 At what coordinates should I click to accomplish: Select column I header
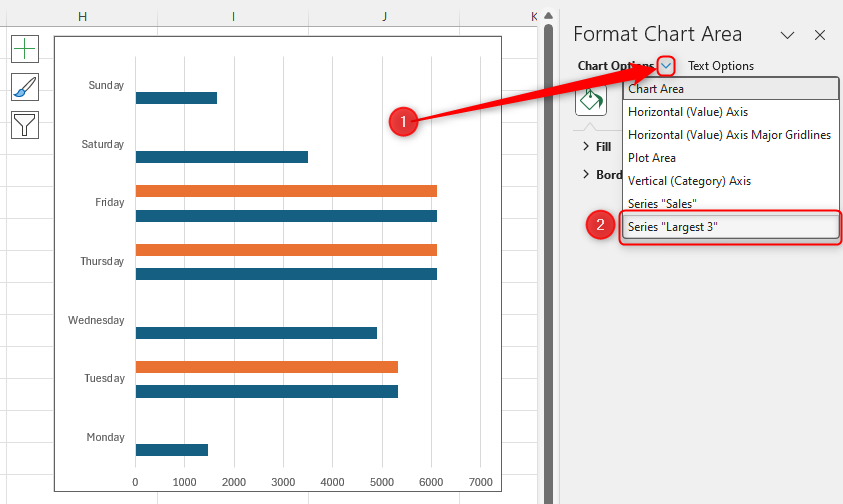pos(233,17)
